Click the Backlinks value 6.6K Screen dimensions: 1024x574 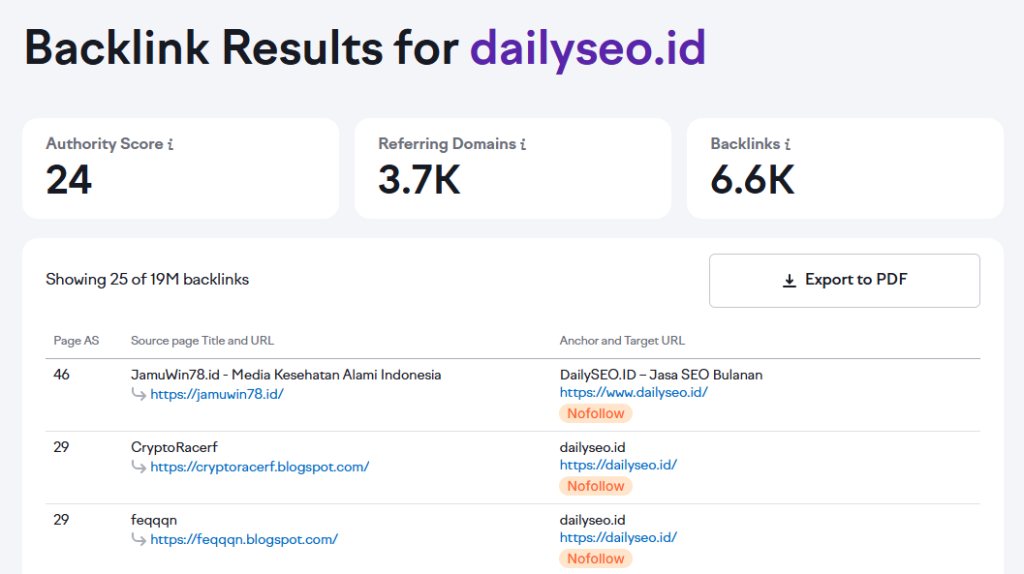pyautogui.click(x=752, y=180)
